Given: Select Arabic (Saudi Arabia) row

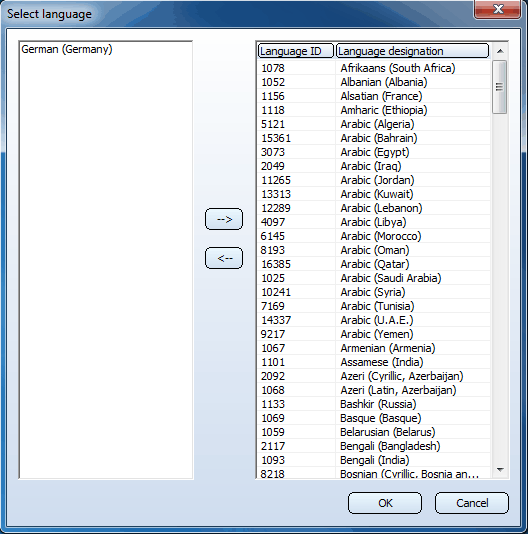Looking at the screenshot, I should click(374, 278).
